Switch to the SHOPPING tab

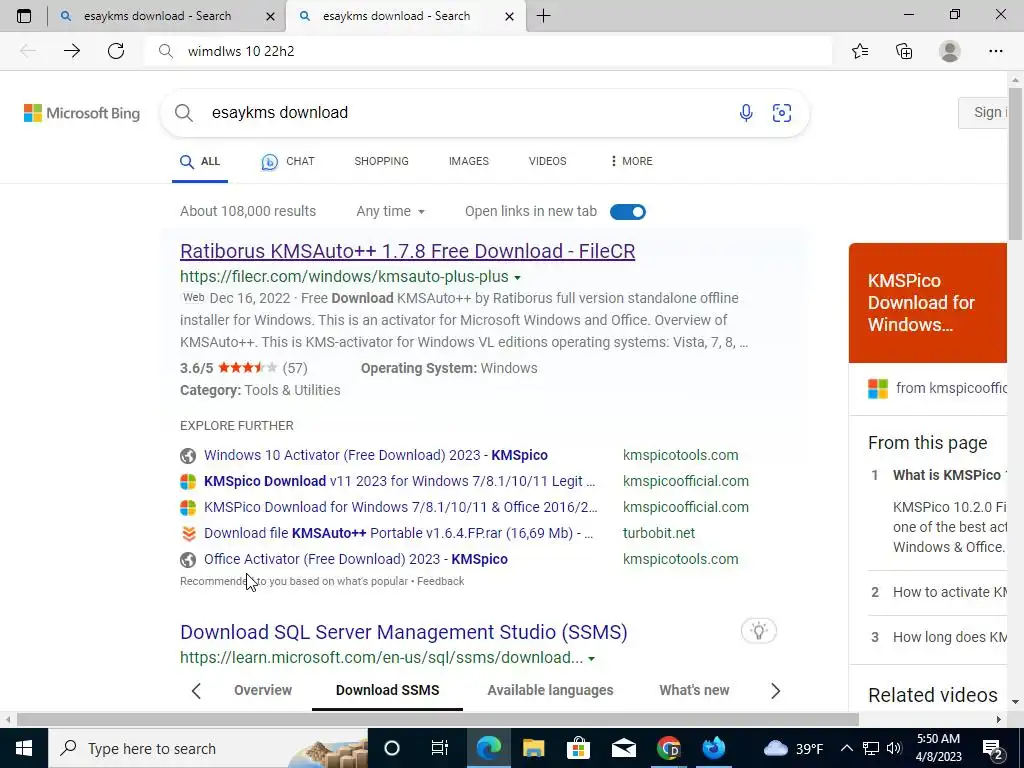(x=381, y=161)
